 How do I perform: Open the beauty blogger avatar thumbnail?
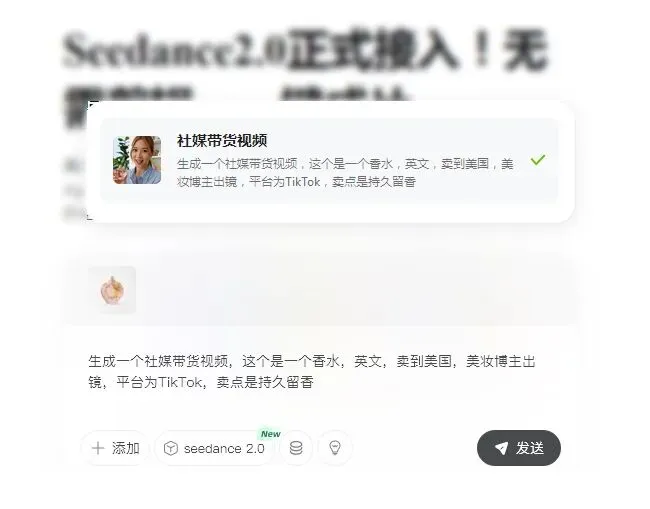tap(137, 160)
